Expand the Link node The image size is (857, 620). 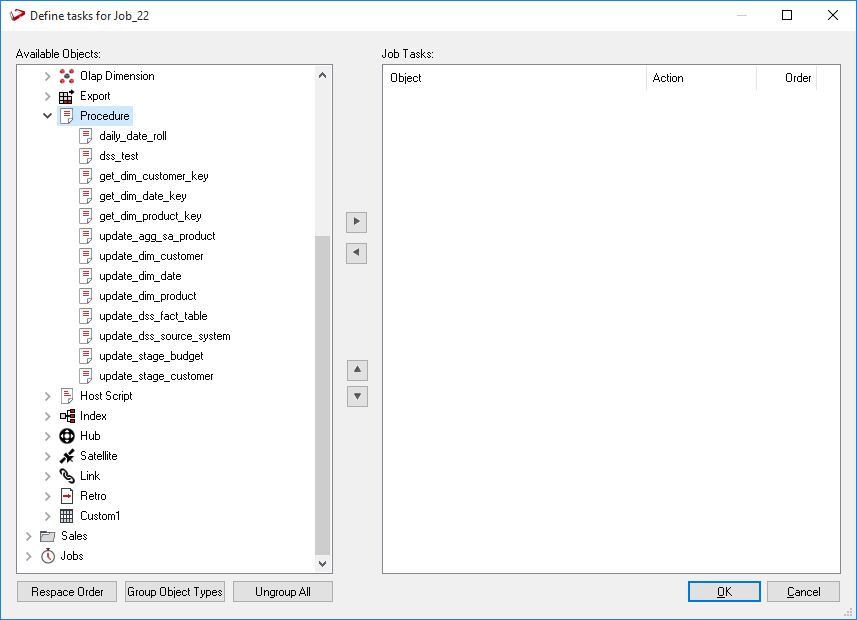(x=48, y=476)
